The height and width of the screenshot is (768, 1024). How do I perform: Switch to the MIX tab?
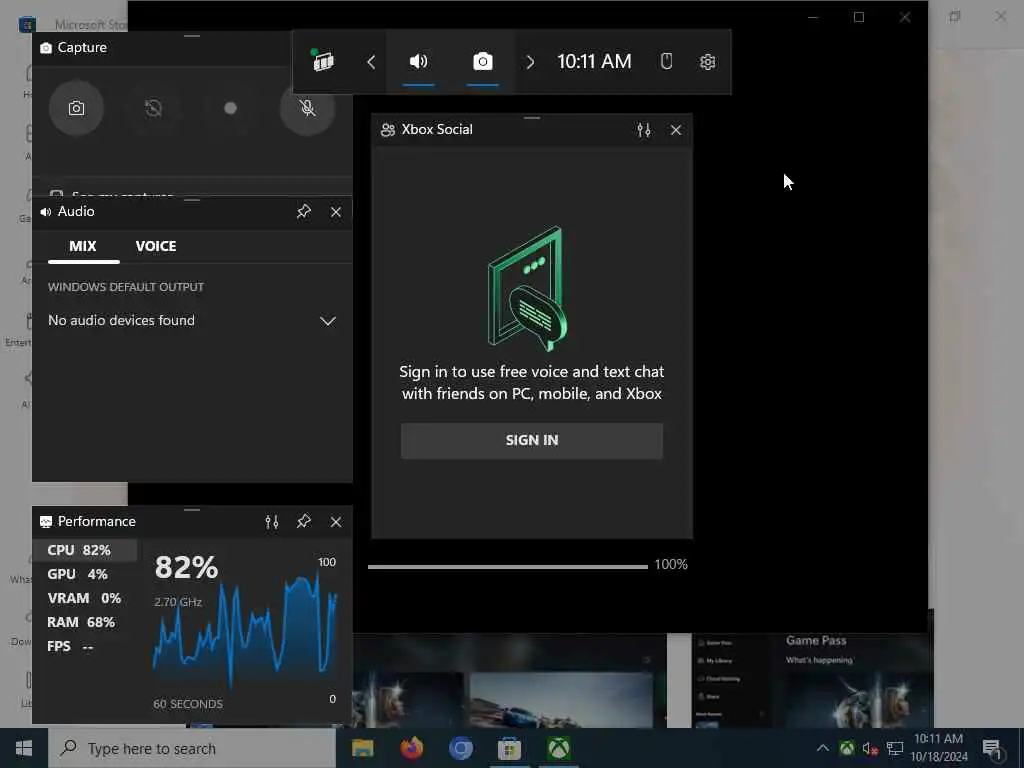(83, 246)
